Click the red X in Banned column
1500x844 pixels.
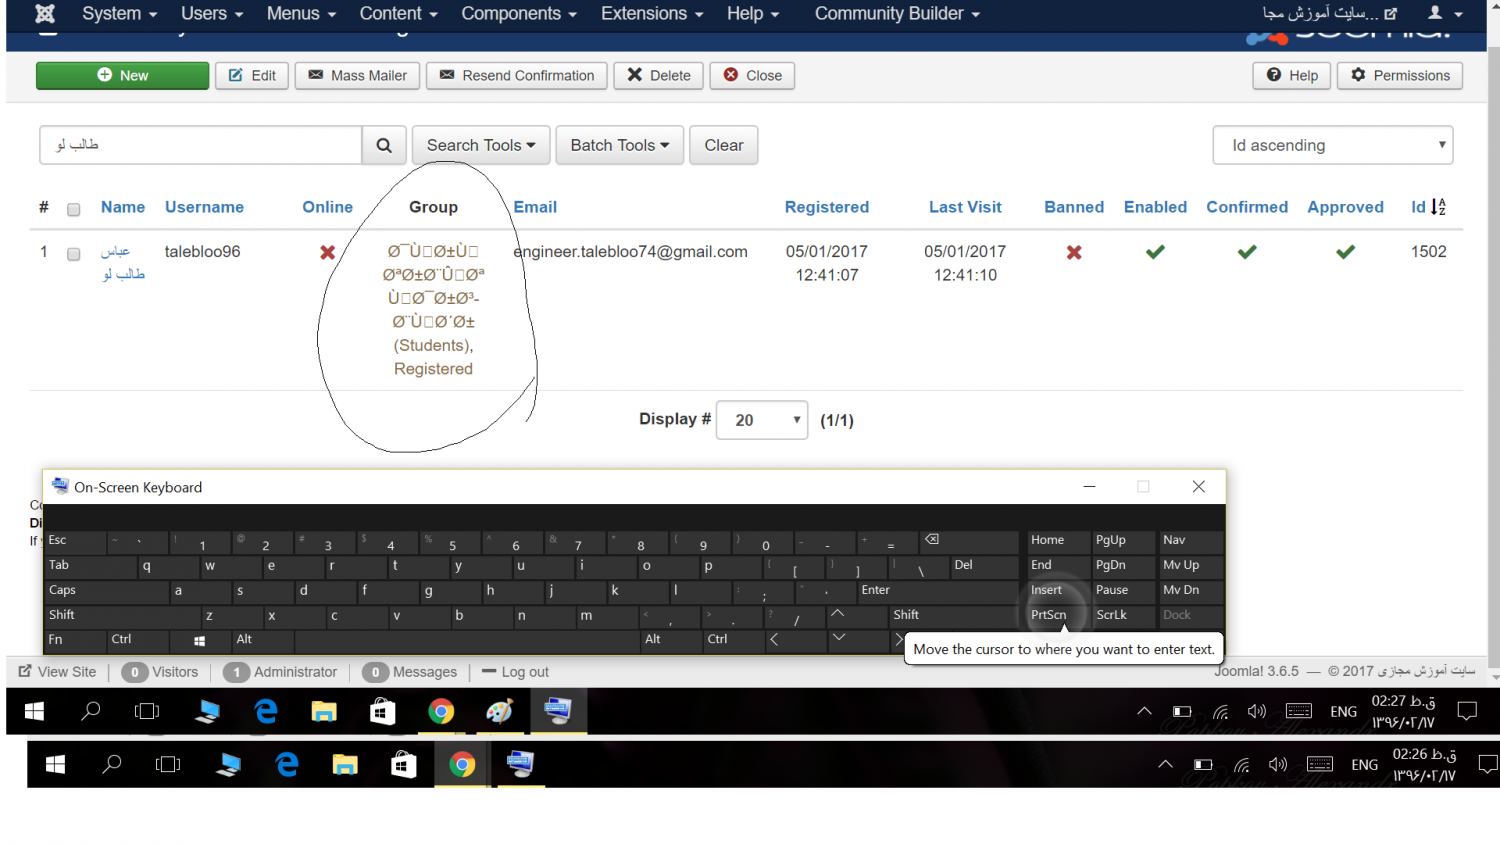coord(1074,252)
